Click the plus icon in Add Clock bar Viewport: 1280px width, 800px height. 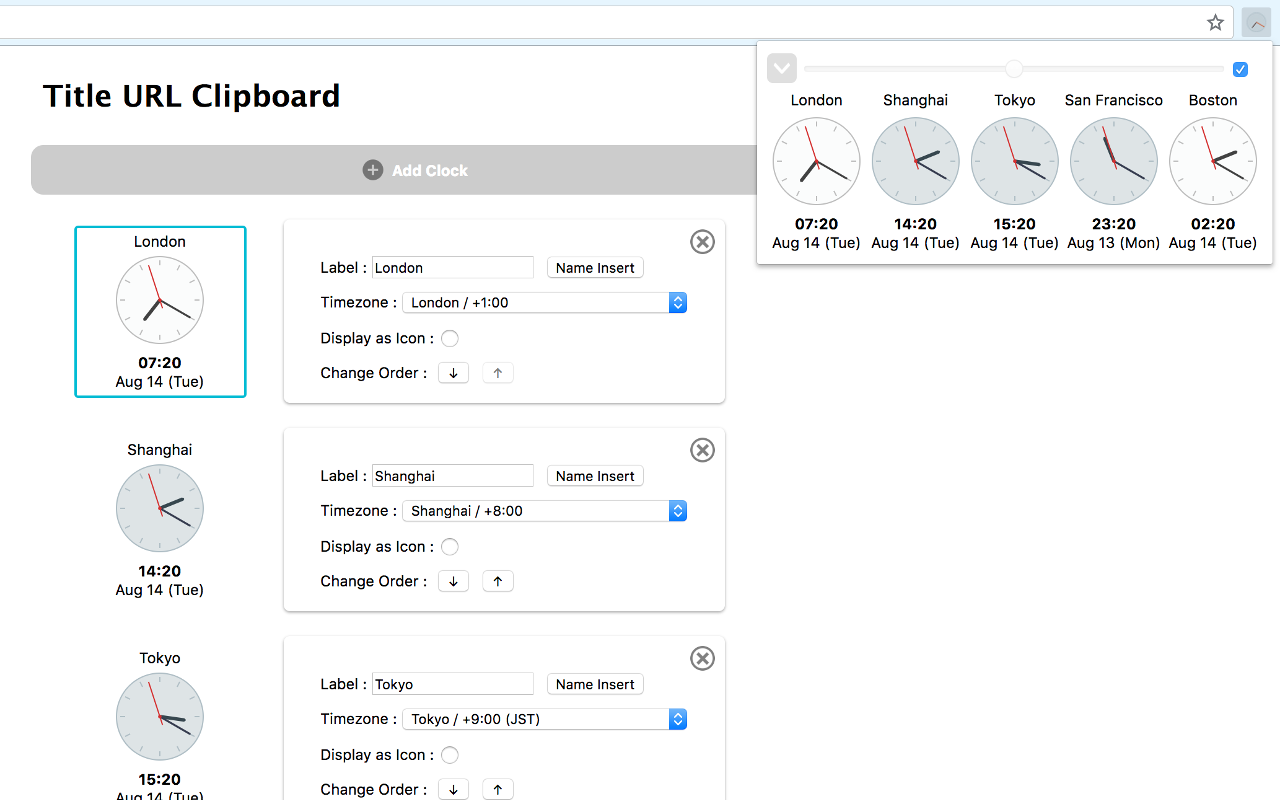pyautogui.click(x=373, y=170)
